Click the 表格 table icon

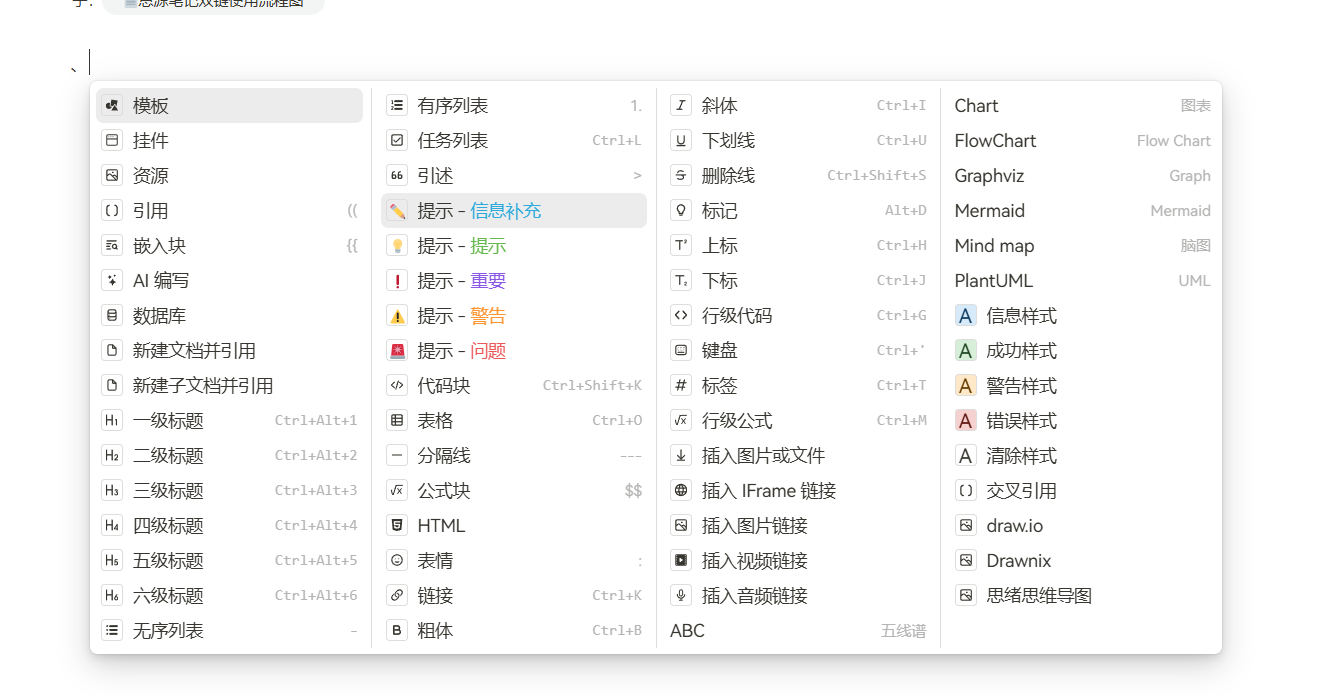click(397, 421)
